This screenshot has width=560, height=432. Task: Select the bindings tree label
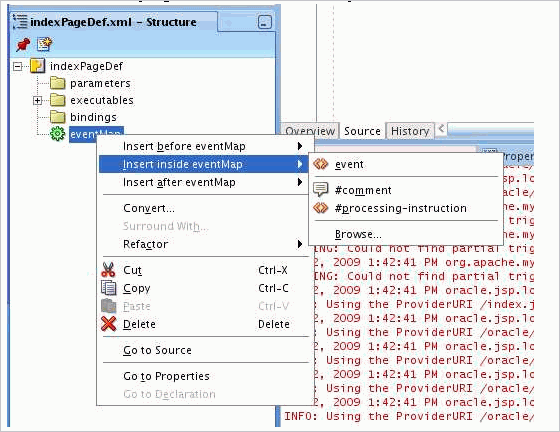point(94,117)
